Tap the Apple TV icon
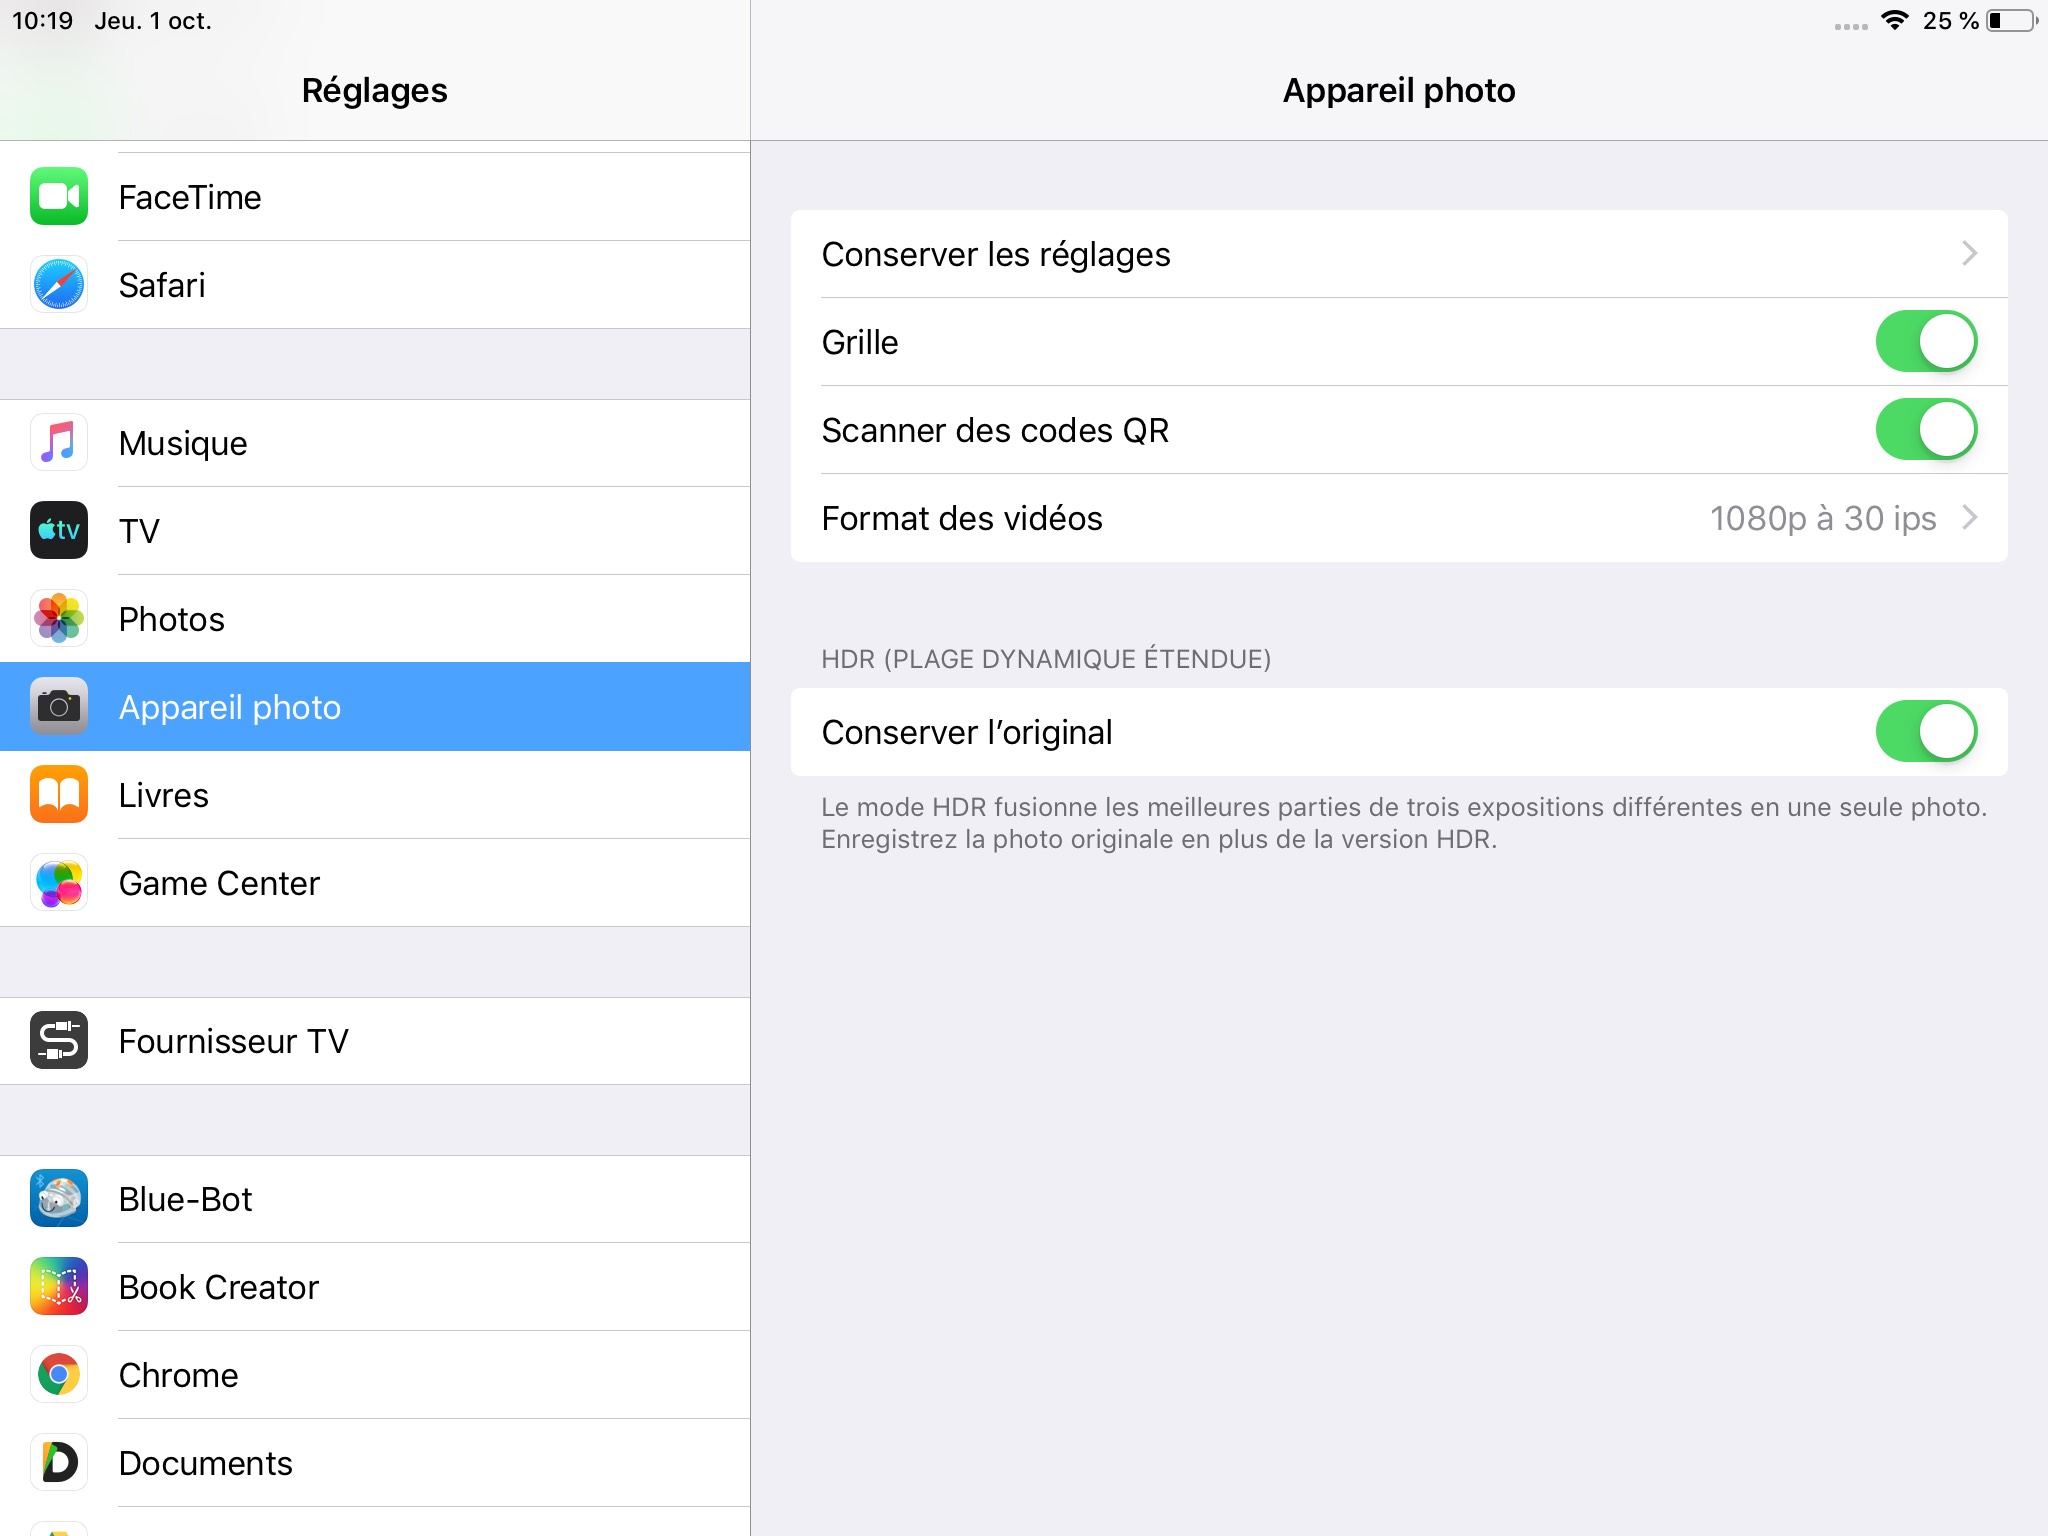This screenshot has height=1536, width=2048. 59,531
